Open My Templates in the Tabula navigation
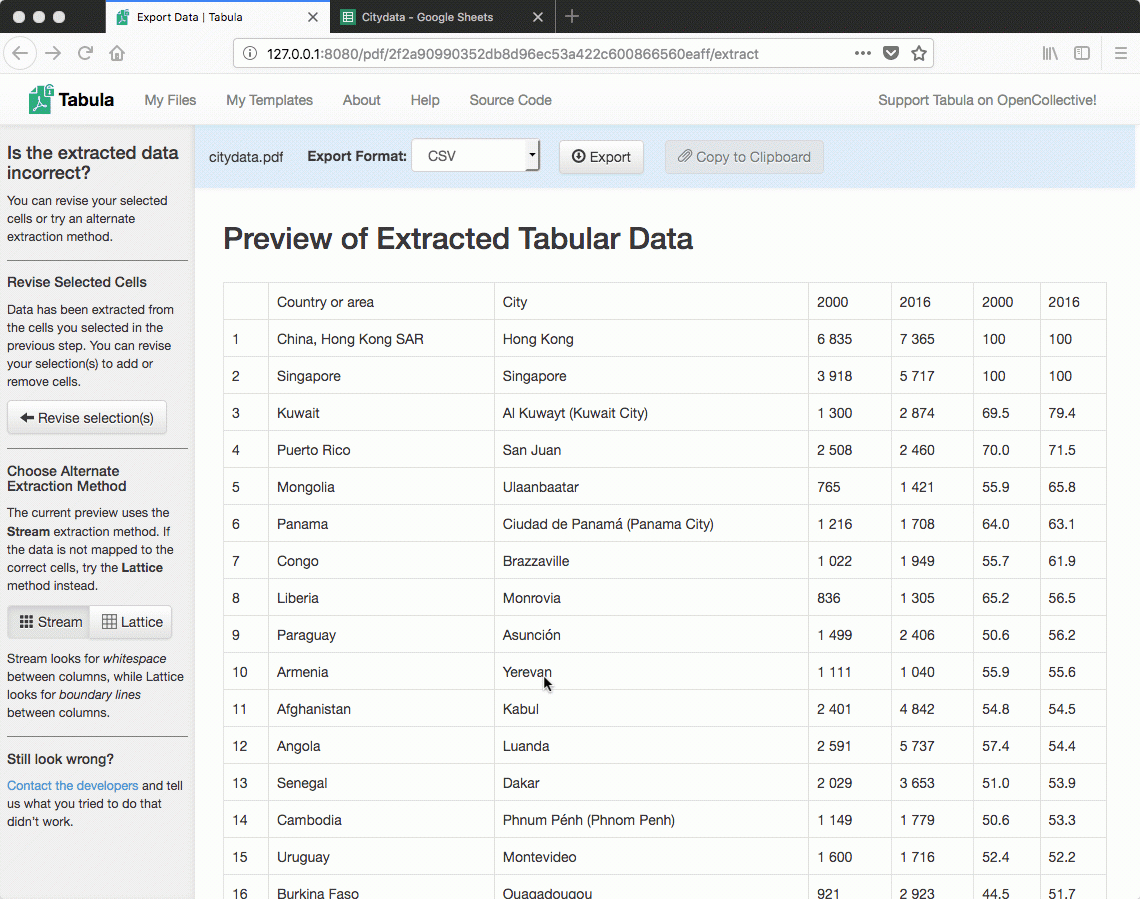The image size is (1140, 899). (x=269, y=100)
